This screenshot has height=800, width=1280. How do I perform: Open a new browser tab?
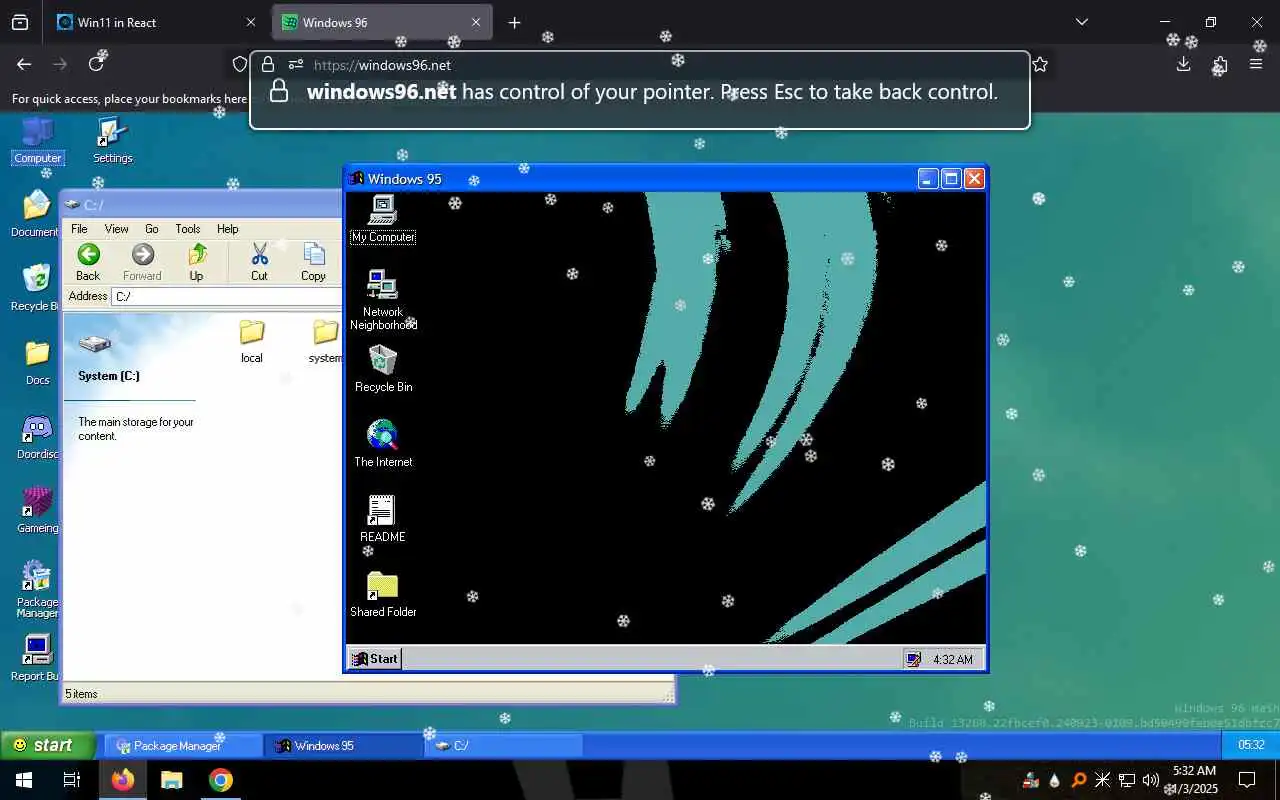[514, 22]
